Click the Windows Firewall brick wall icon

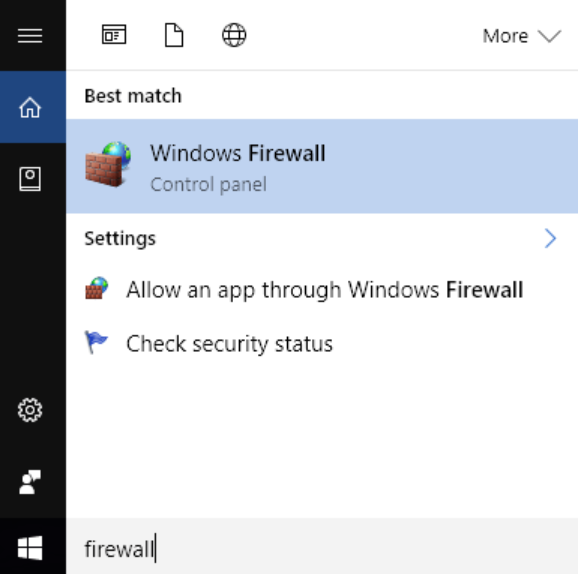108,164
